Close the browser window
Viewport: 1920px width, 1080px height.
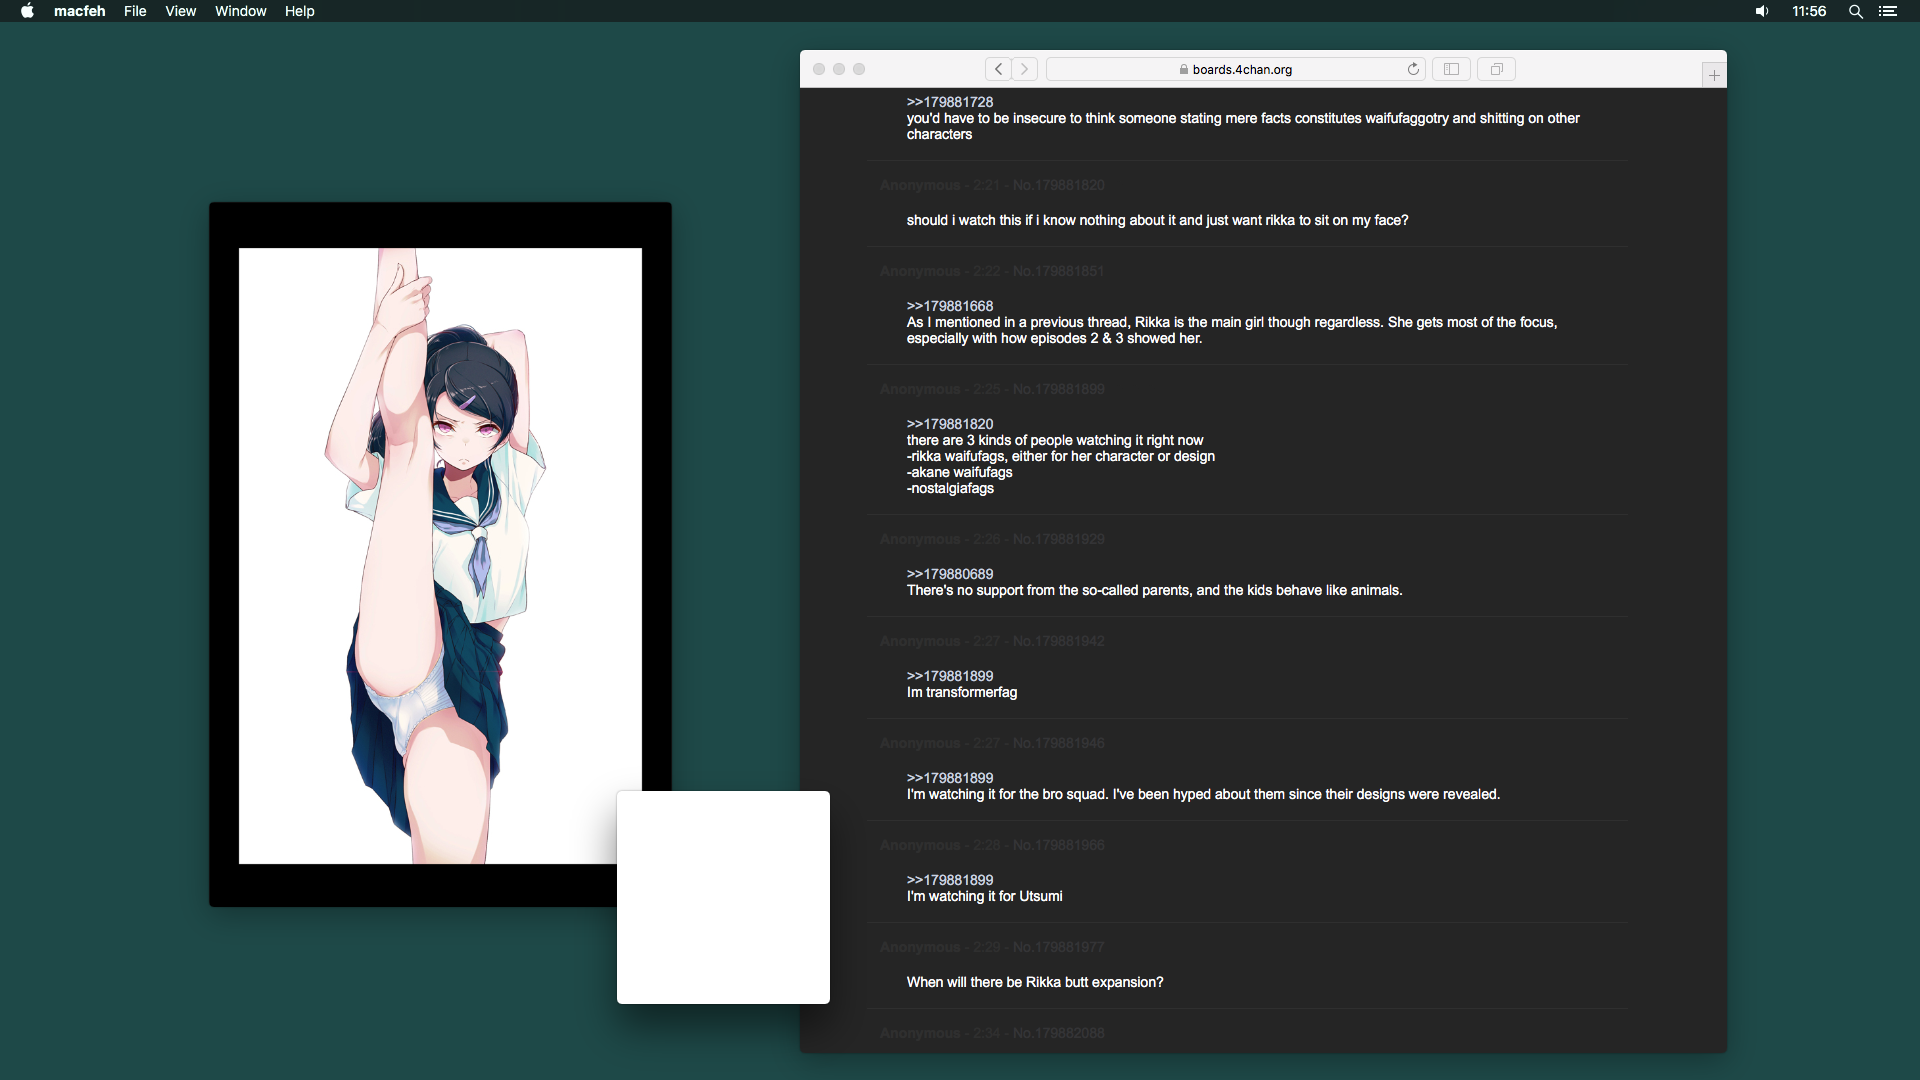(819, 69)
